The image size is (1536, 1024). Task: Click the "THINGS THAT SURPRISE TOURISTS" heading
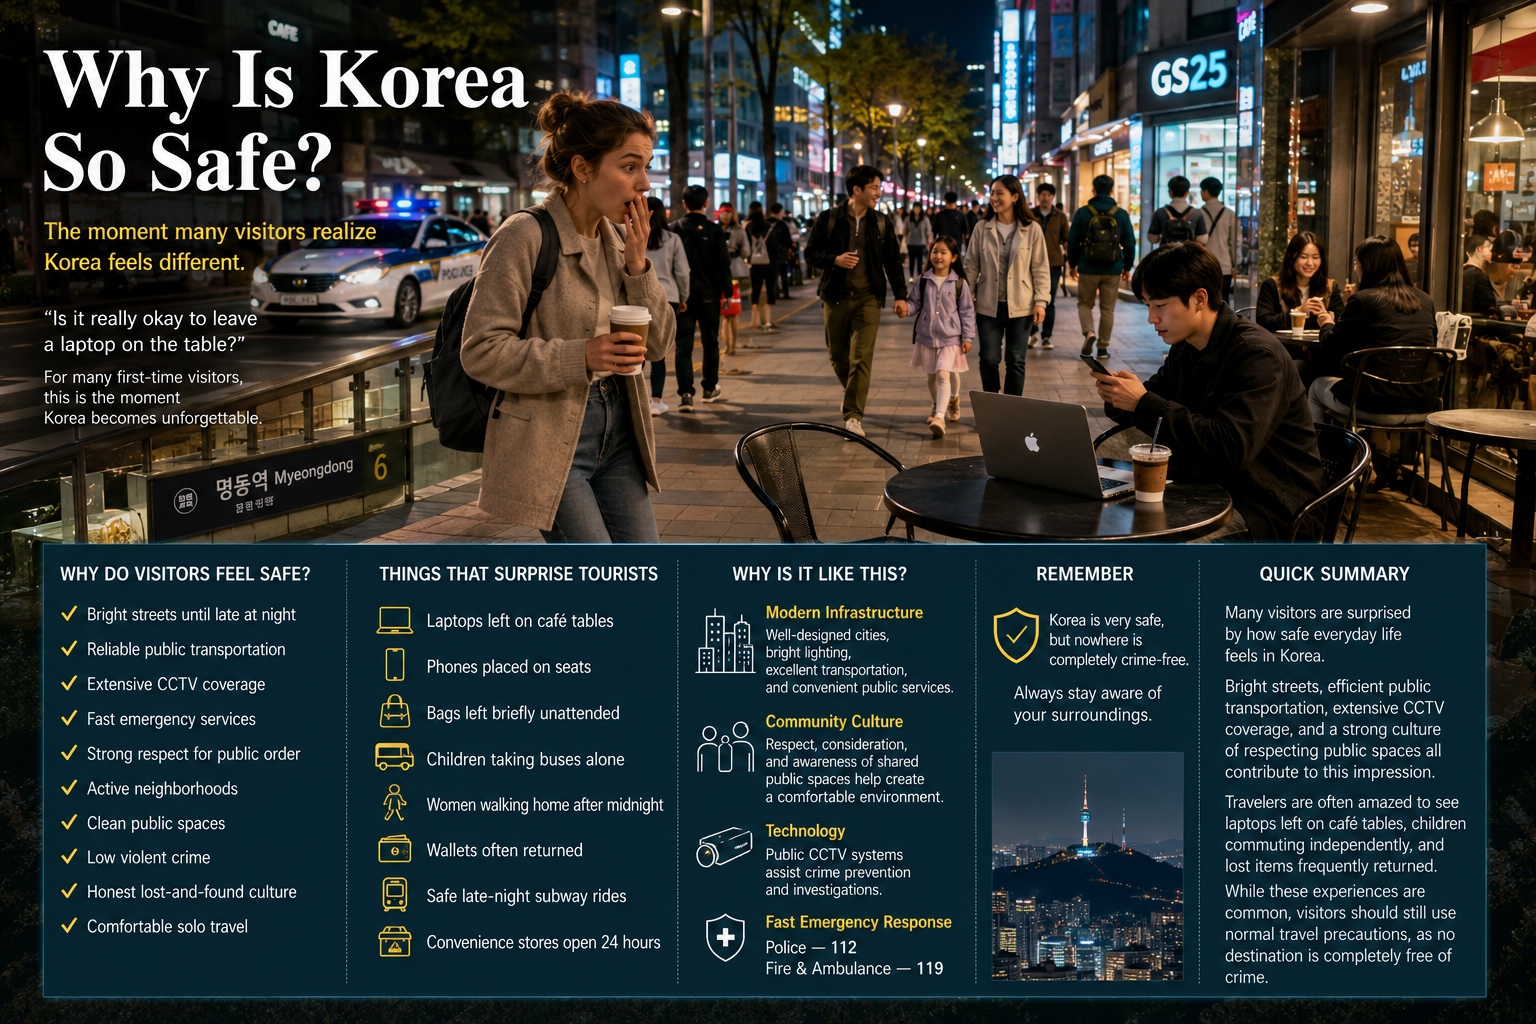(519, 574)
